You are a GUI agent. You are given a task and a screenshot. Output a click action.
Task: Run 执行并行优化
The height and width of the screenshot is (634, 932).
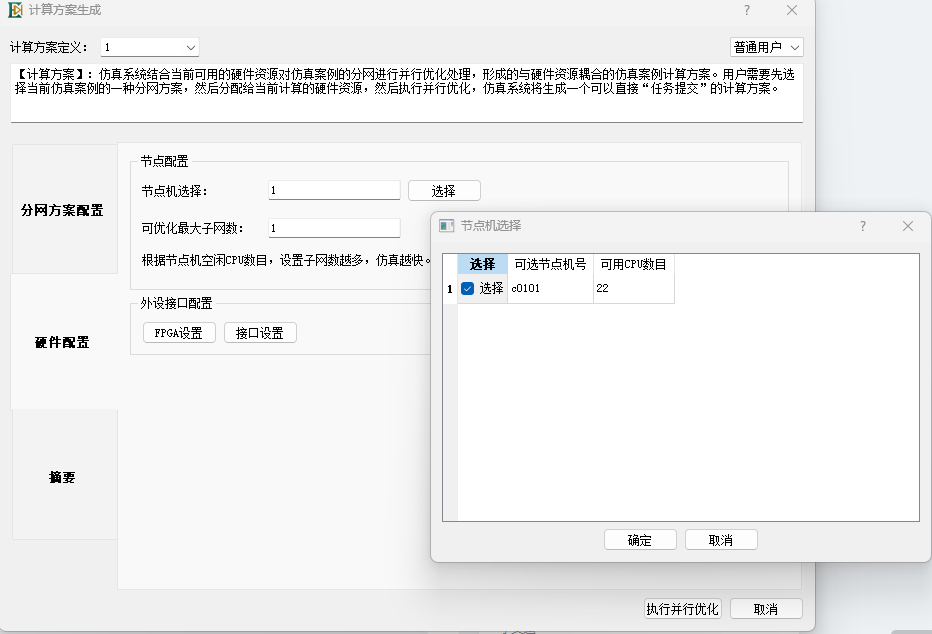tap(682, 608)
